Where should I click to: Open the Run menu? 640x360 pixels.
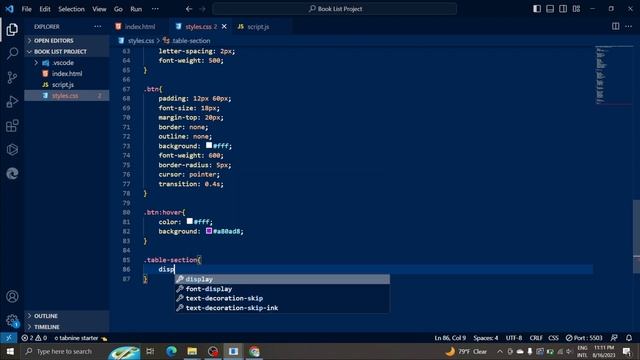click(x=136, y=9)
